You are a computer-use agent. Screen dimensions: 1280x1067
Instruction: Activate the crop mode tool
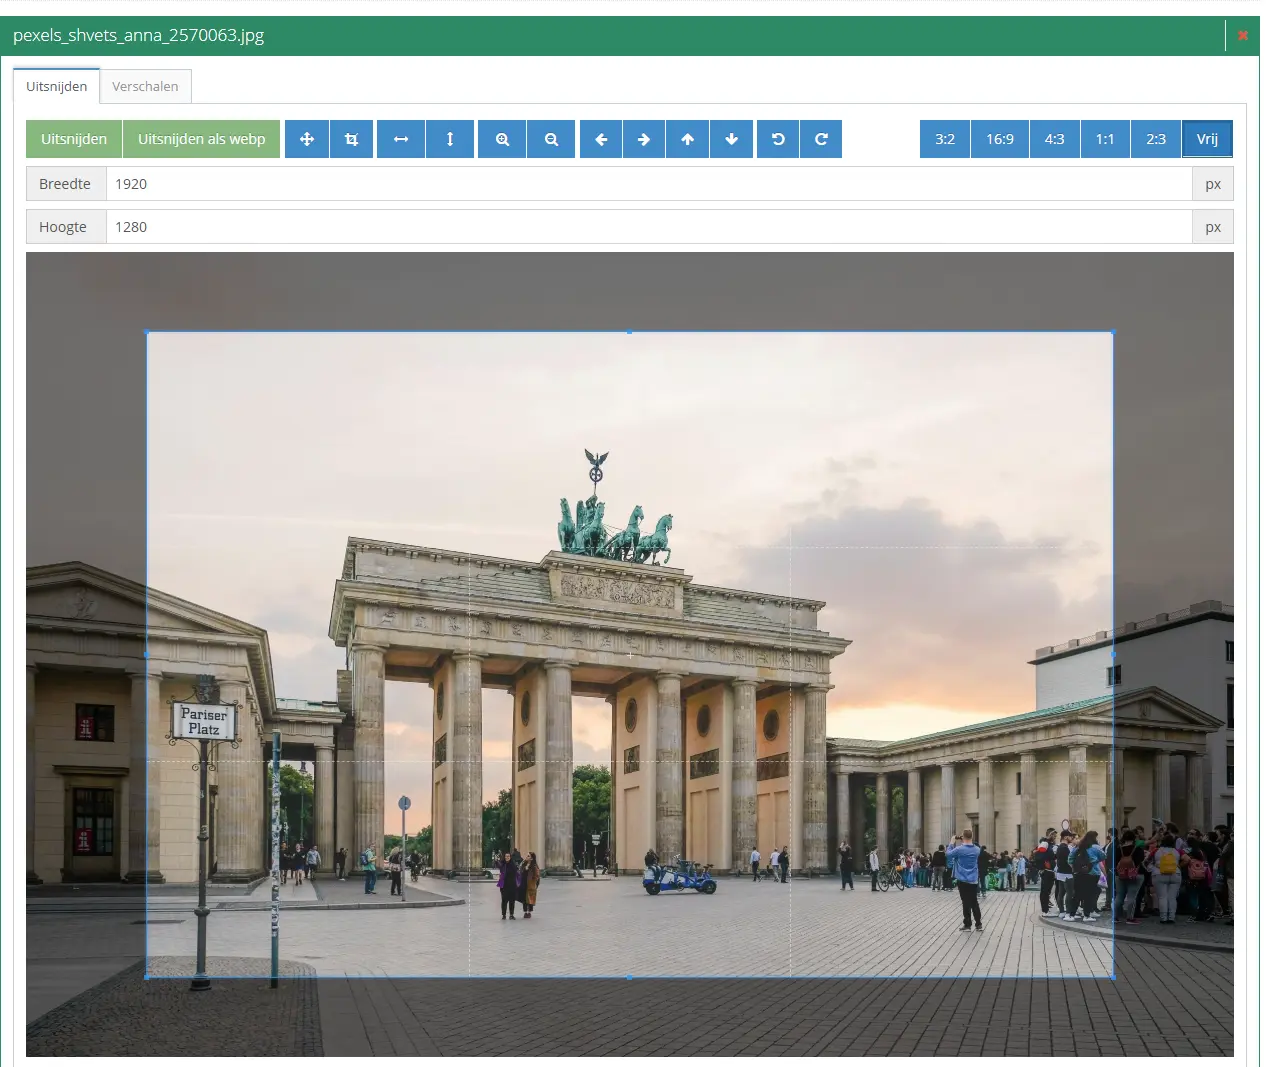[x=351, y=139]
